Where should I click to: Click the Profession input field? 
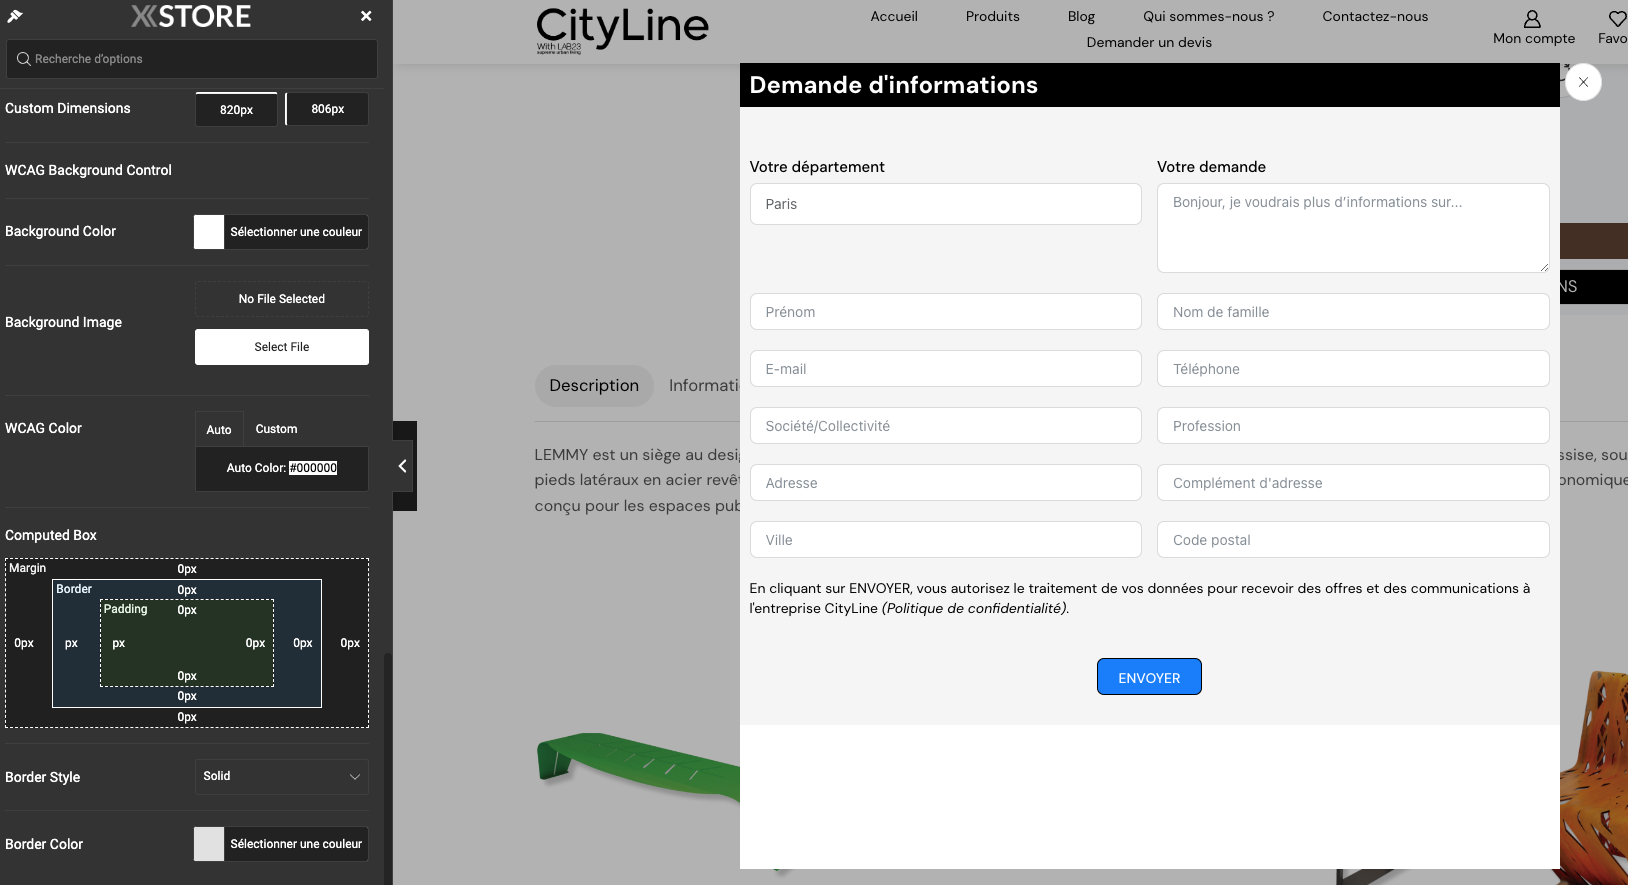1353,426
